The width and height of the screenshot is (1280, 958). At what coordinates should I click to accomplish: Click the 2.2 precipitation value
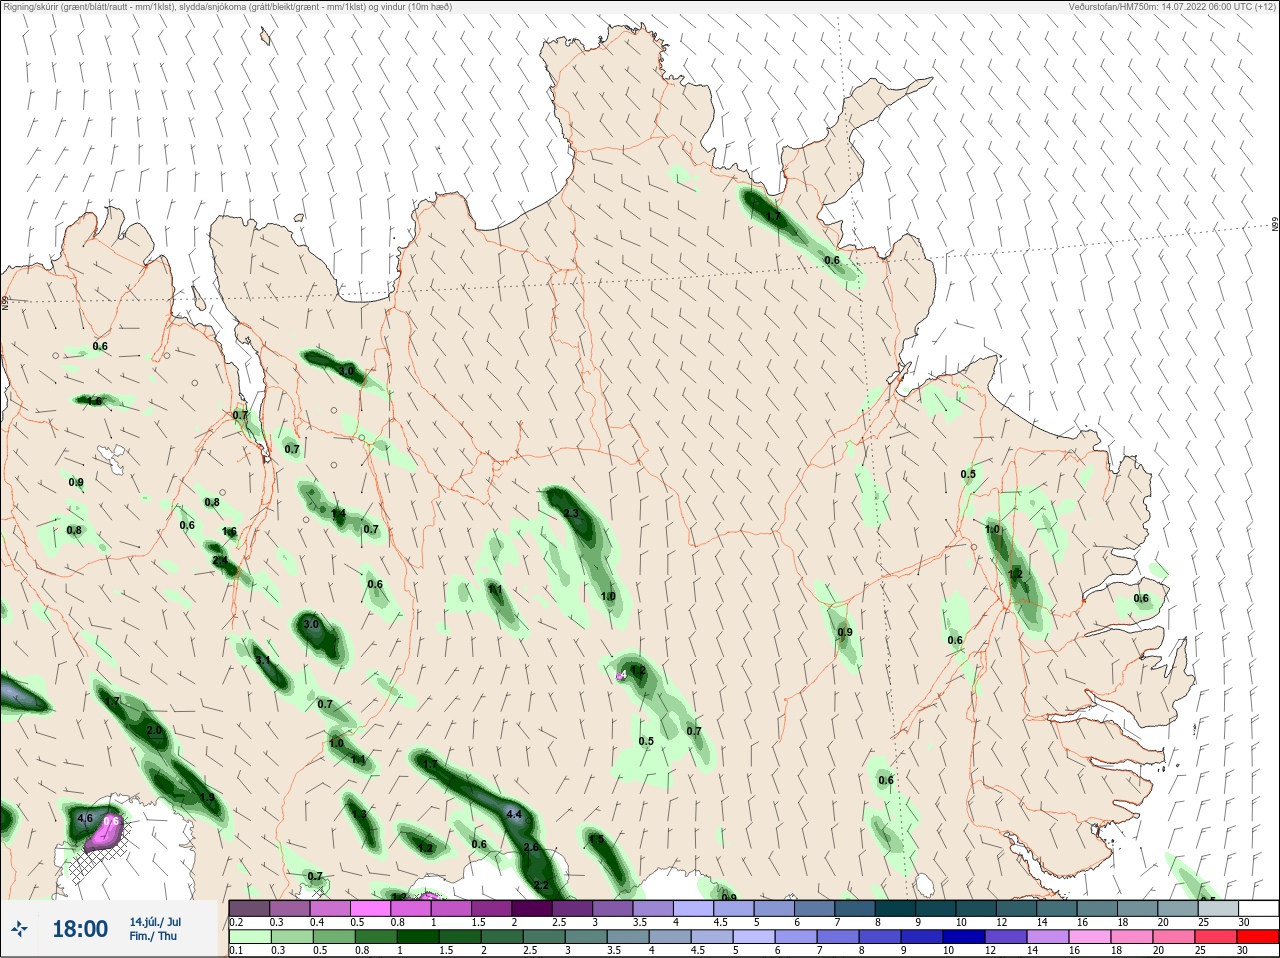[541, 885]
